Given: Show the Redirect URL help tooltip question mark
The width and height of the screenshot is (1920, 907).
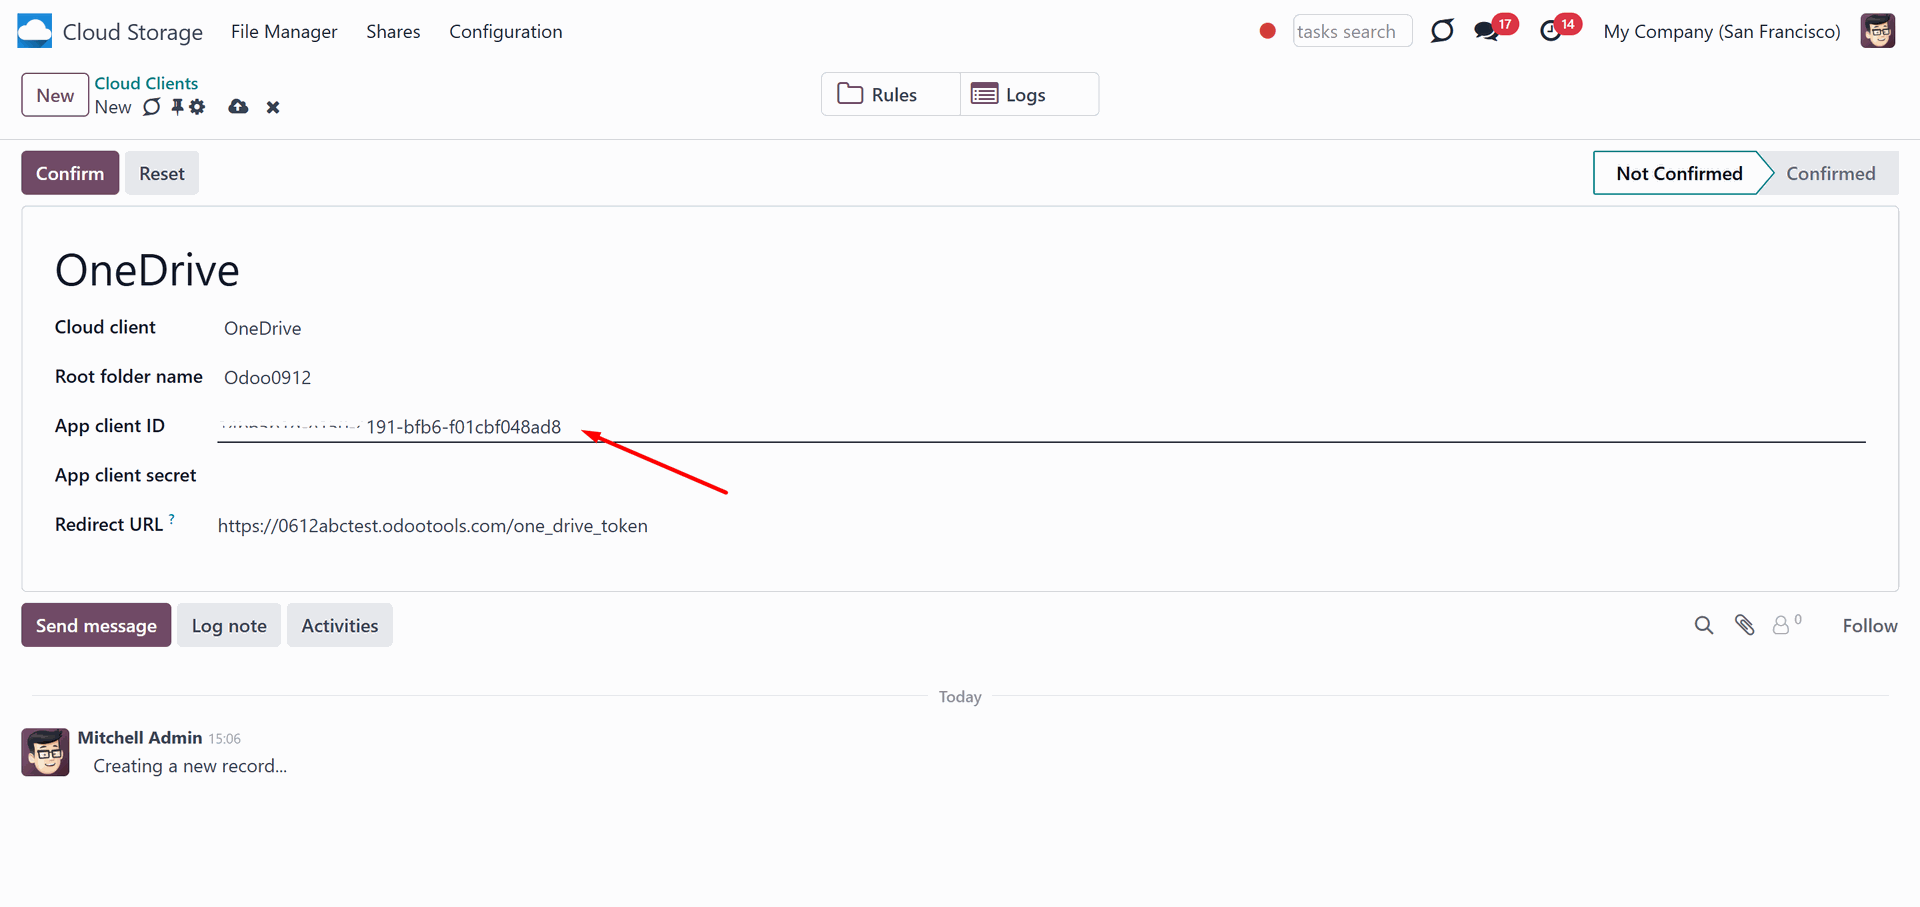Looking at the screenshot, I should pos(172,519).
